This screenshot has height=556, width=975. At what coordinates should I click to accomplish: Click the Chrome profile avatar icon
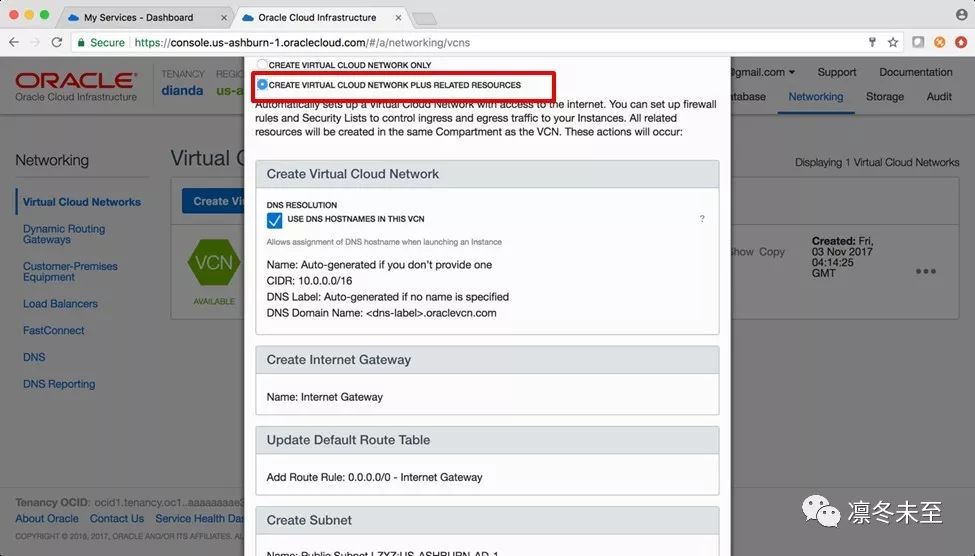(961, 15)
